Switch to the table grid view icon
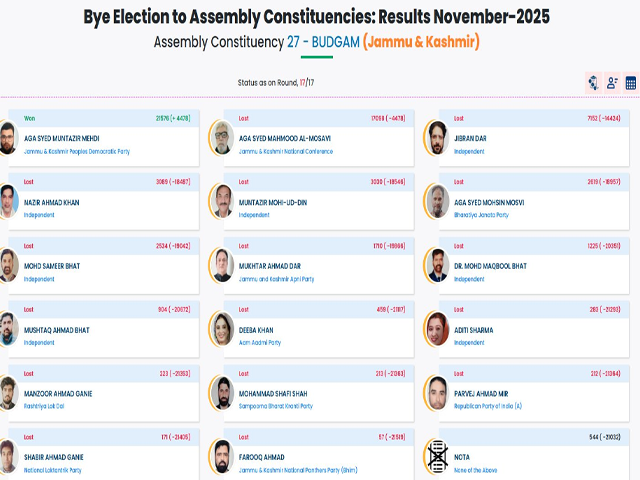This screenshot has width=640, height=480. click(x=631, y=83)
